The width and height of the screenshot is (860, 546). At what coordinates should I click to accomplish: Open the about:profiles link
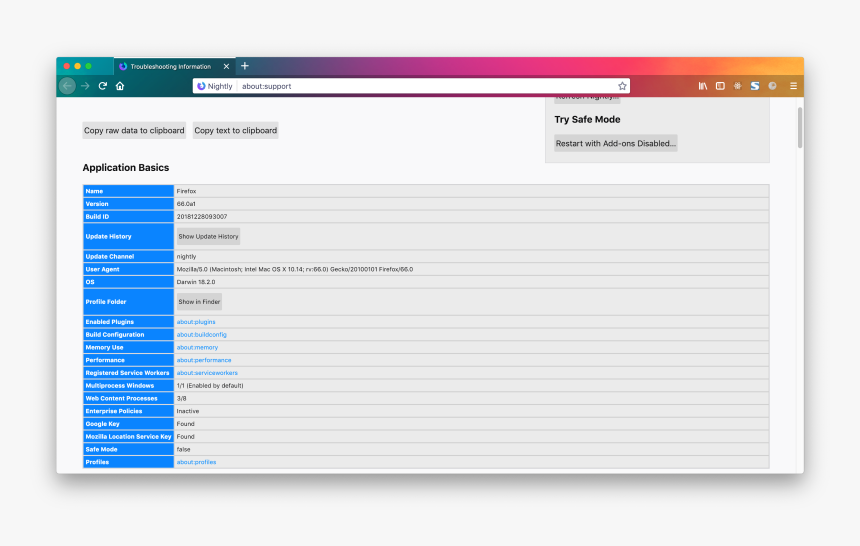[x=196, y=462]
